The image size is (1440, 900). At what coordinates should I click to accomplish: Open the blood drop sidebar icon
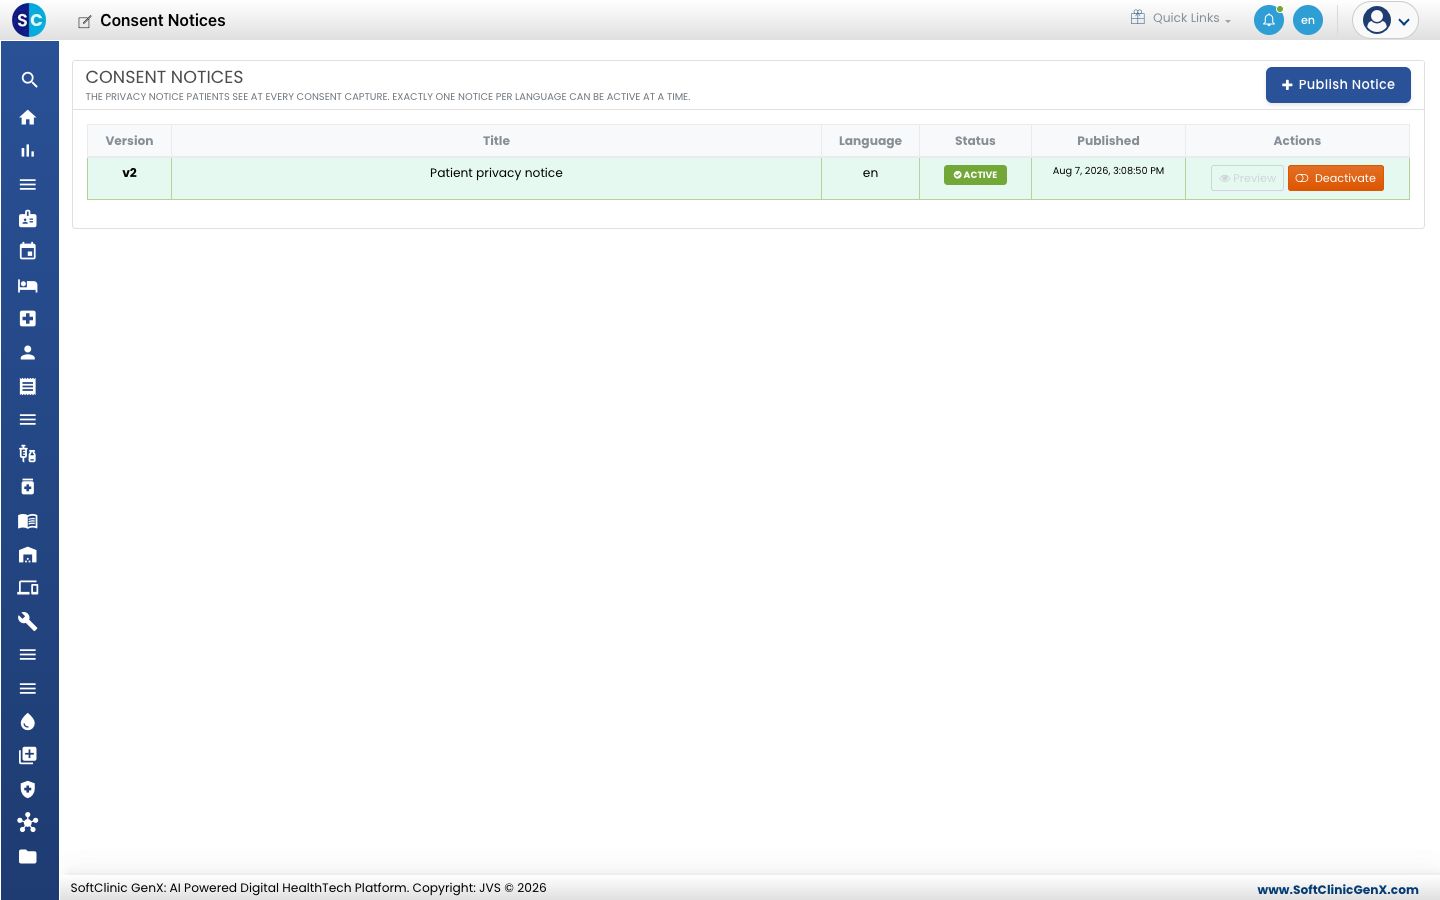(28, 722)
